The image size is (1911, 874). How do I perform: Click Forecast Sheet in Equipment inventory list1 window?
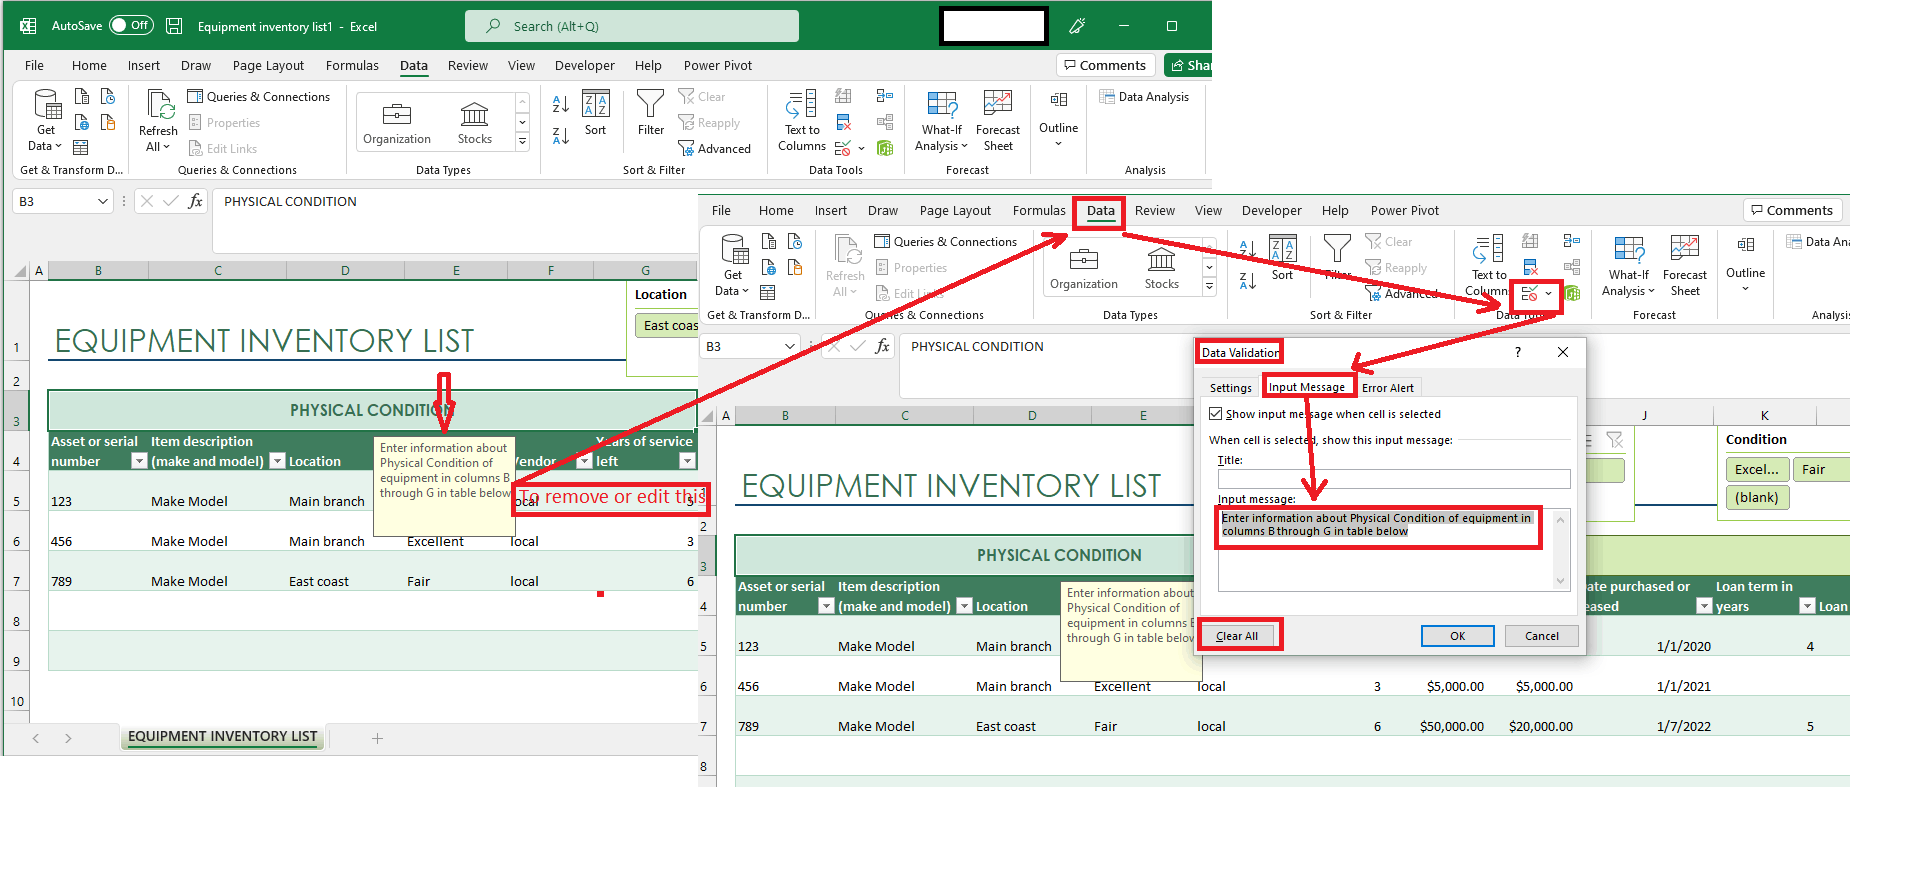click(x=998, y=120)
